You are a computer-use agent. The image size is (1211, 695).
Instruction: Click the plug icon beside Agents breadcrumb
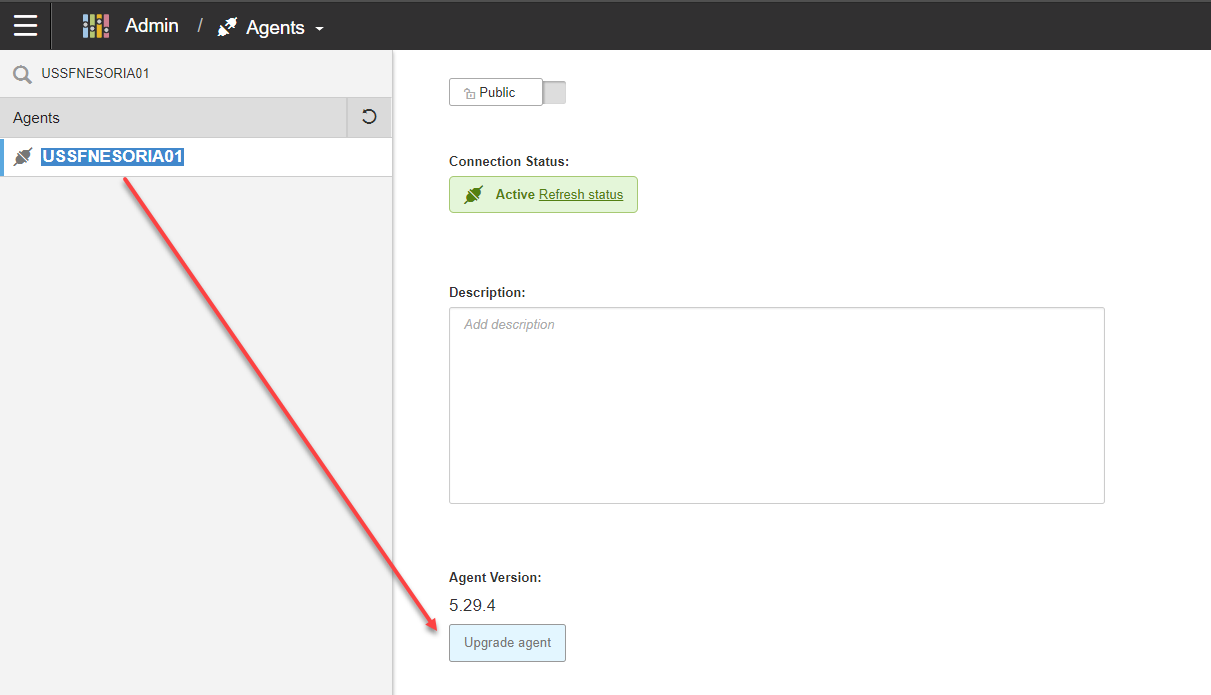(228, 27)
